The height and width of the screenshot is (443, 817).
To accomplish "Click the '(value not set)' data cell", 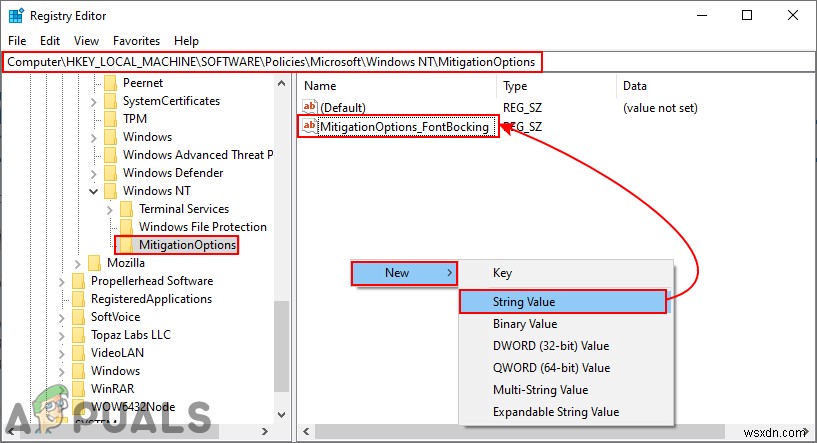I will point(660,108).
